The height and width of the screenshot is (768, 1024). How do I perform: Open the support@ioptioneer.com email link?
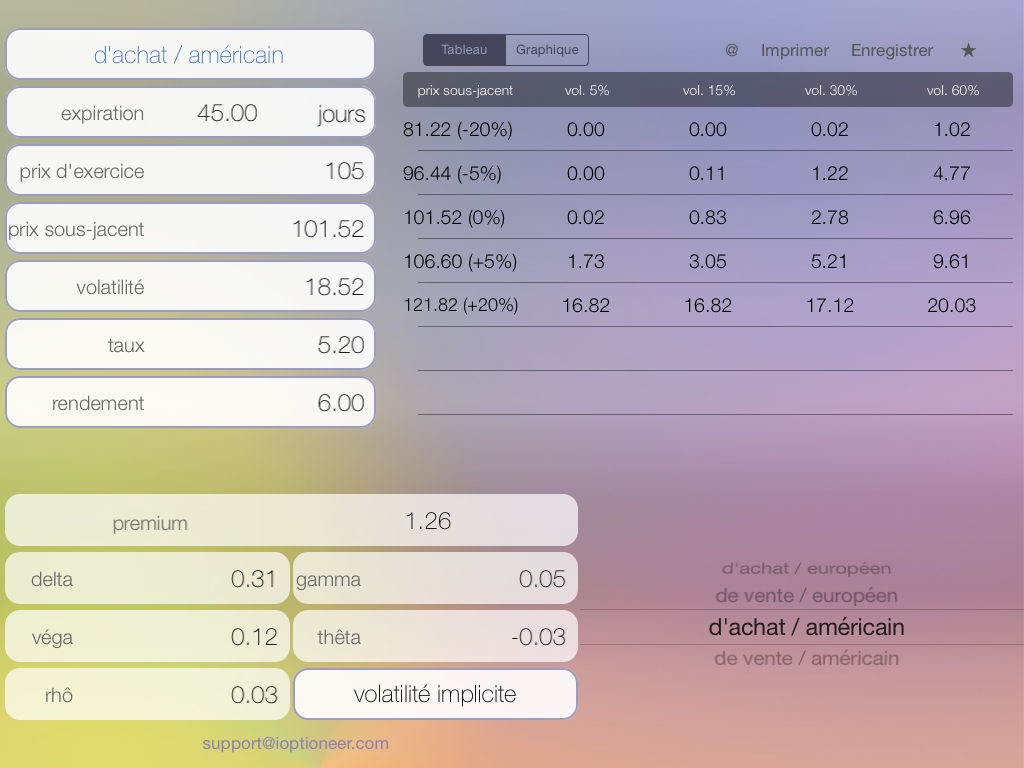coord(295,743)
